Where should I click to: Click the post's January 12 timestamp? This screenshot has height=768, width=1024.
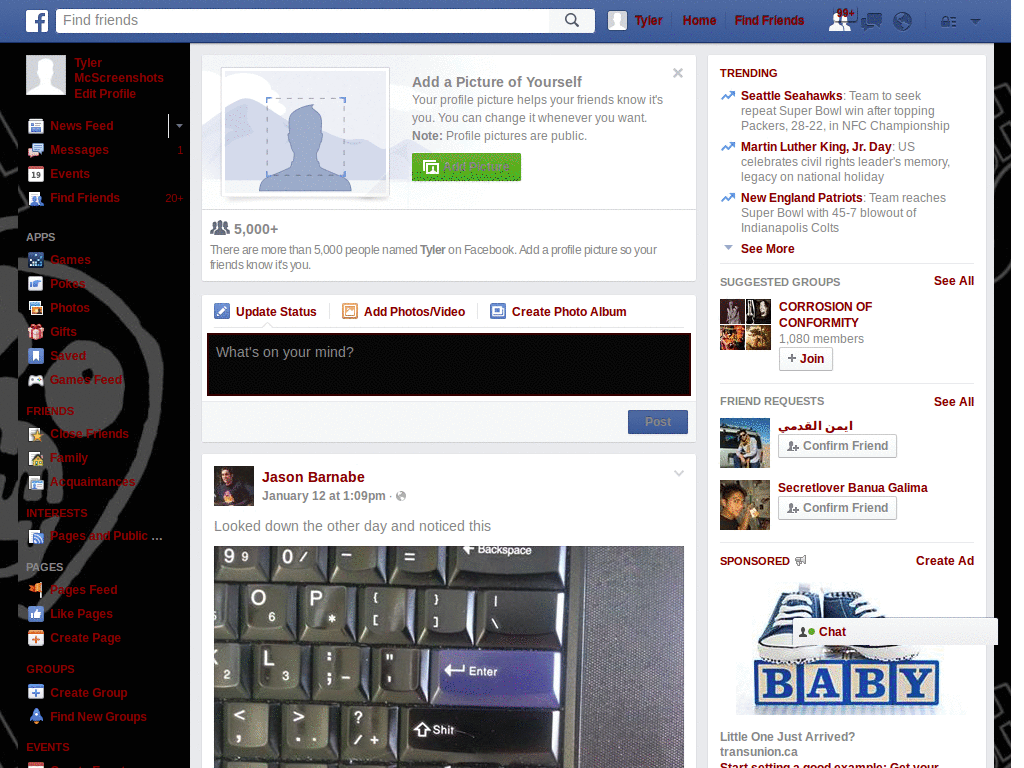pyautogui.click(x=323, y=496)
